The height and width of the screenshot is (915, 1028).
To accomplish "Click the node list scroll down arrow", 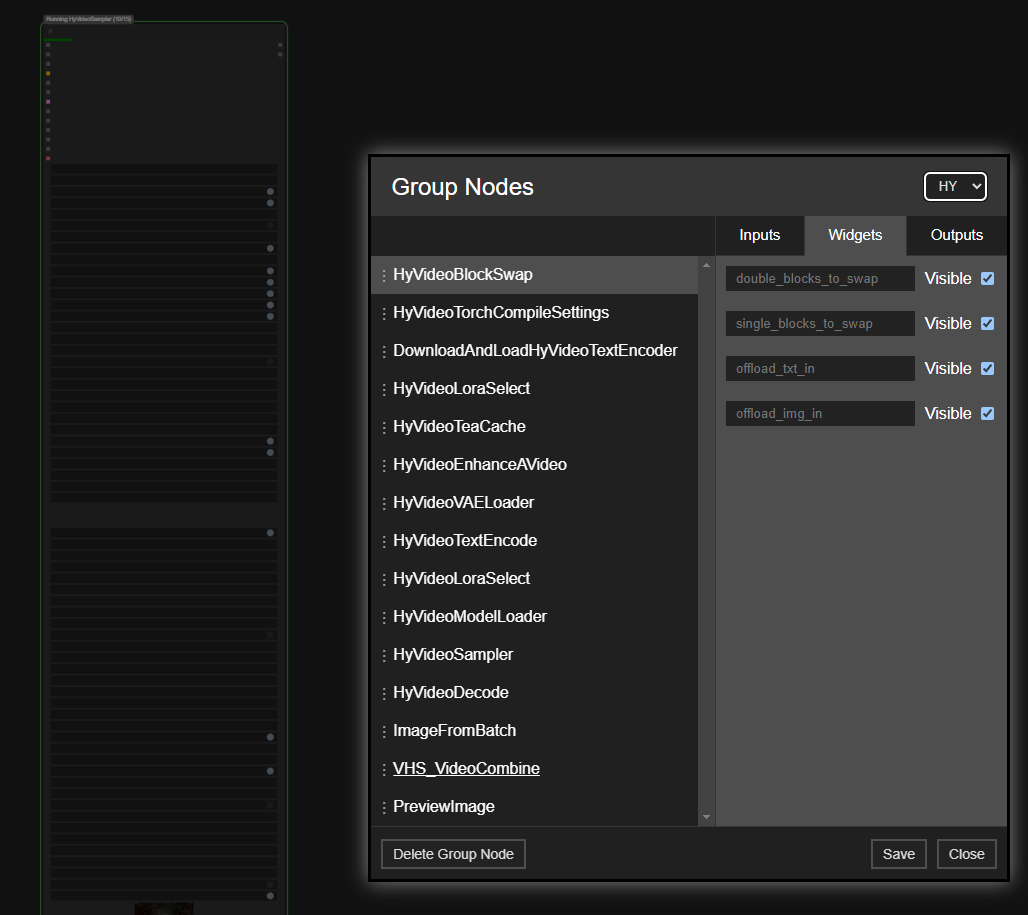I will [x=706, y=817].
